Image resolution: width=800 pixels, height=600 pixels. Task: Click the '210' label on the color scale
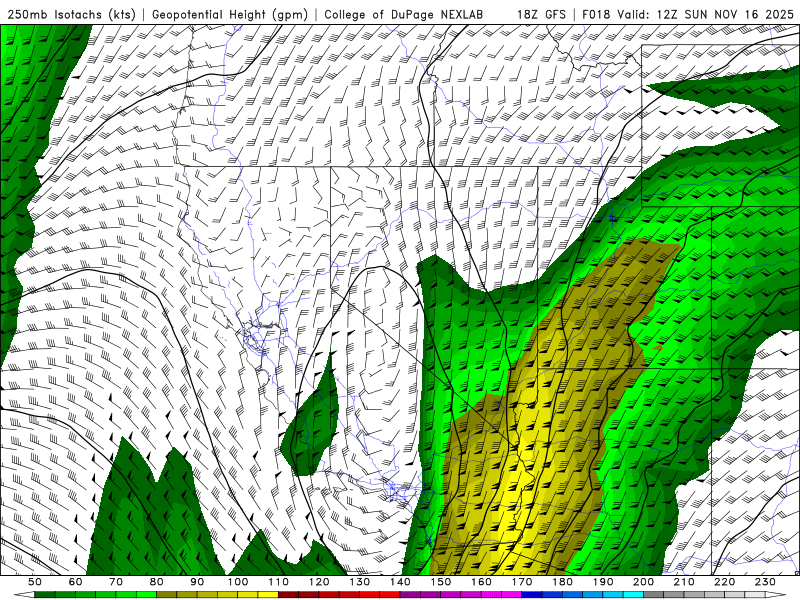[x=684, y=582]
